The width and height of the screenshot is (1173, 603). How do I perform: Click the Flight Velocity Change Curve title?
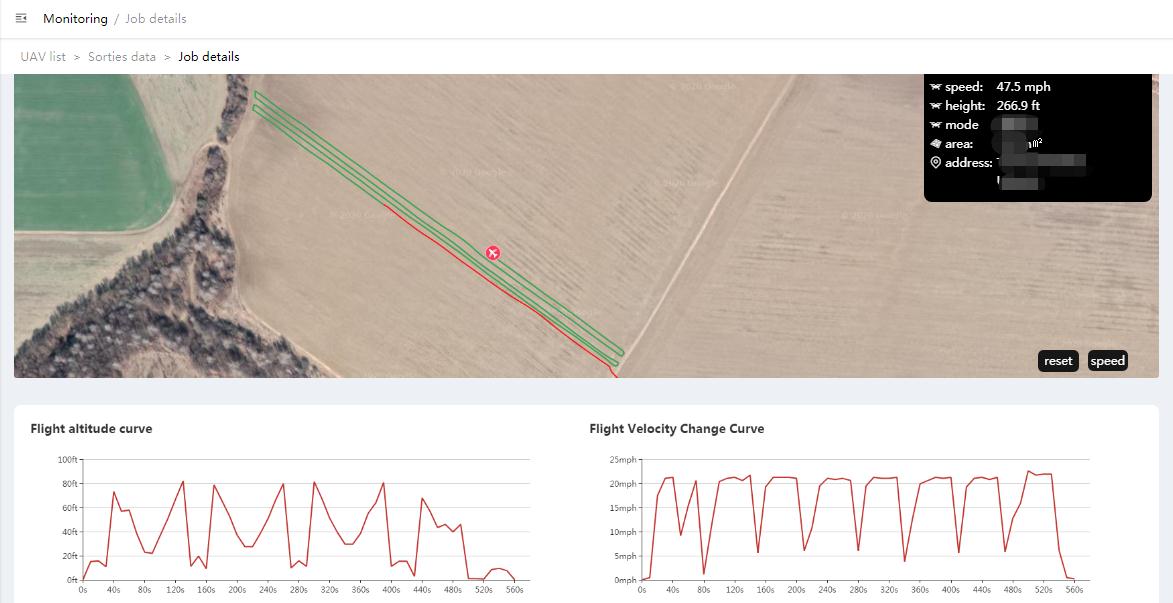pos(676,429)
